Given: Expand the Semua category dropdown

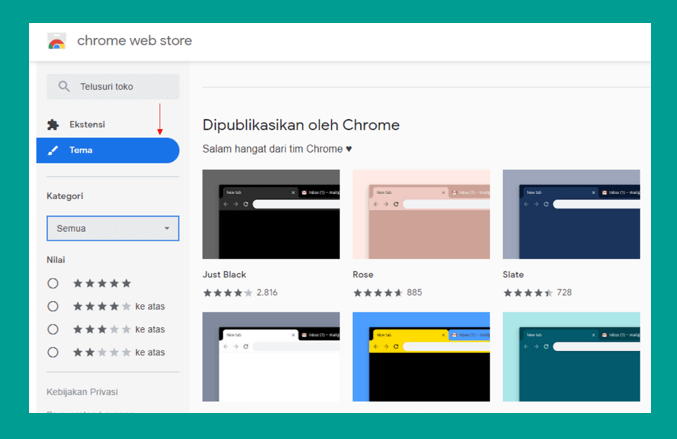Looking at the screenshot, I should pyautogui.click(x=113, y=228).
